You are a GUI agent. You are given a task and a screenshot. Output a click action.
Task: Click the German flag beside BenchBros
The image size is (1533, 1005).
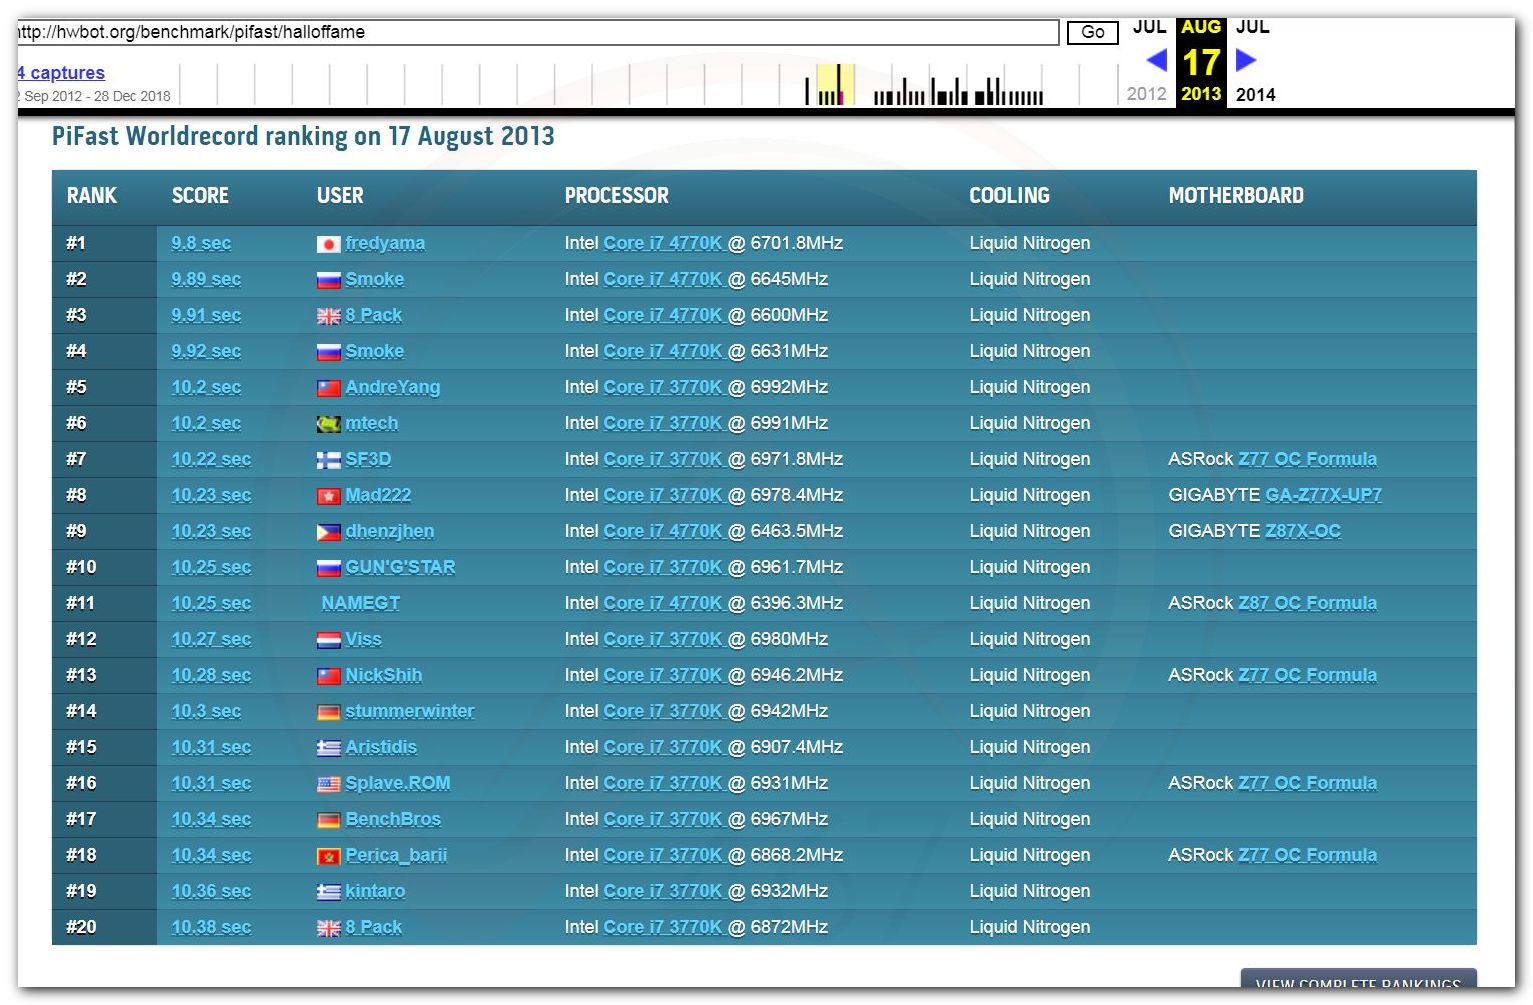[x=328, y=820]
